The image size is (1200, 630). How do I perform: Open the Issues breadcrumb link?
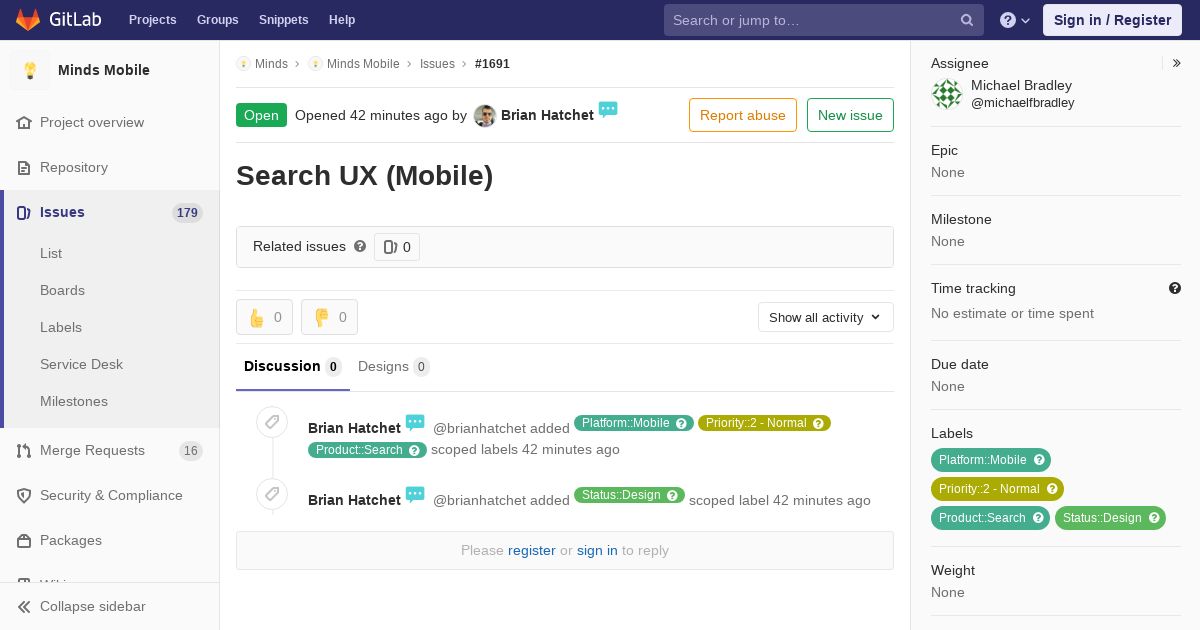click(437, 63)
